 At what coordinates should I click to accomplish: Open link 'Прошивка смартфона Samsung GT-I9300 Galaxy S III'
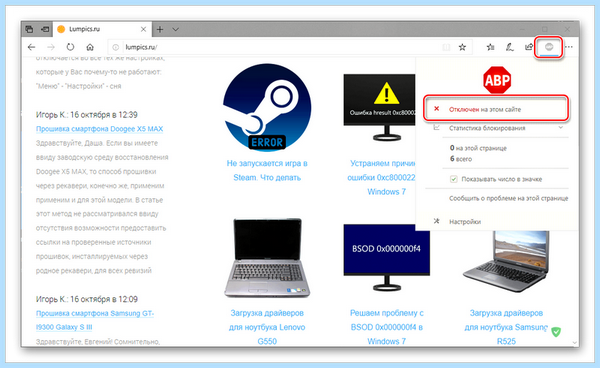click(x=95, y=320)
